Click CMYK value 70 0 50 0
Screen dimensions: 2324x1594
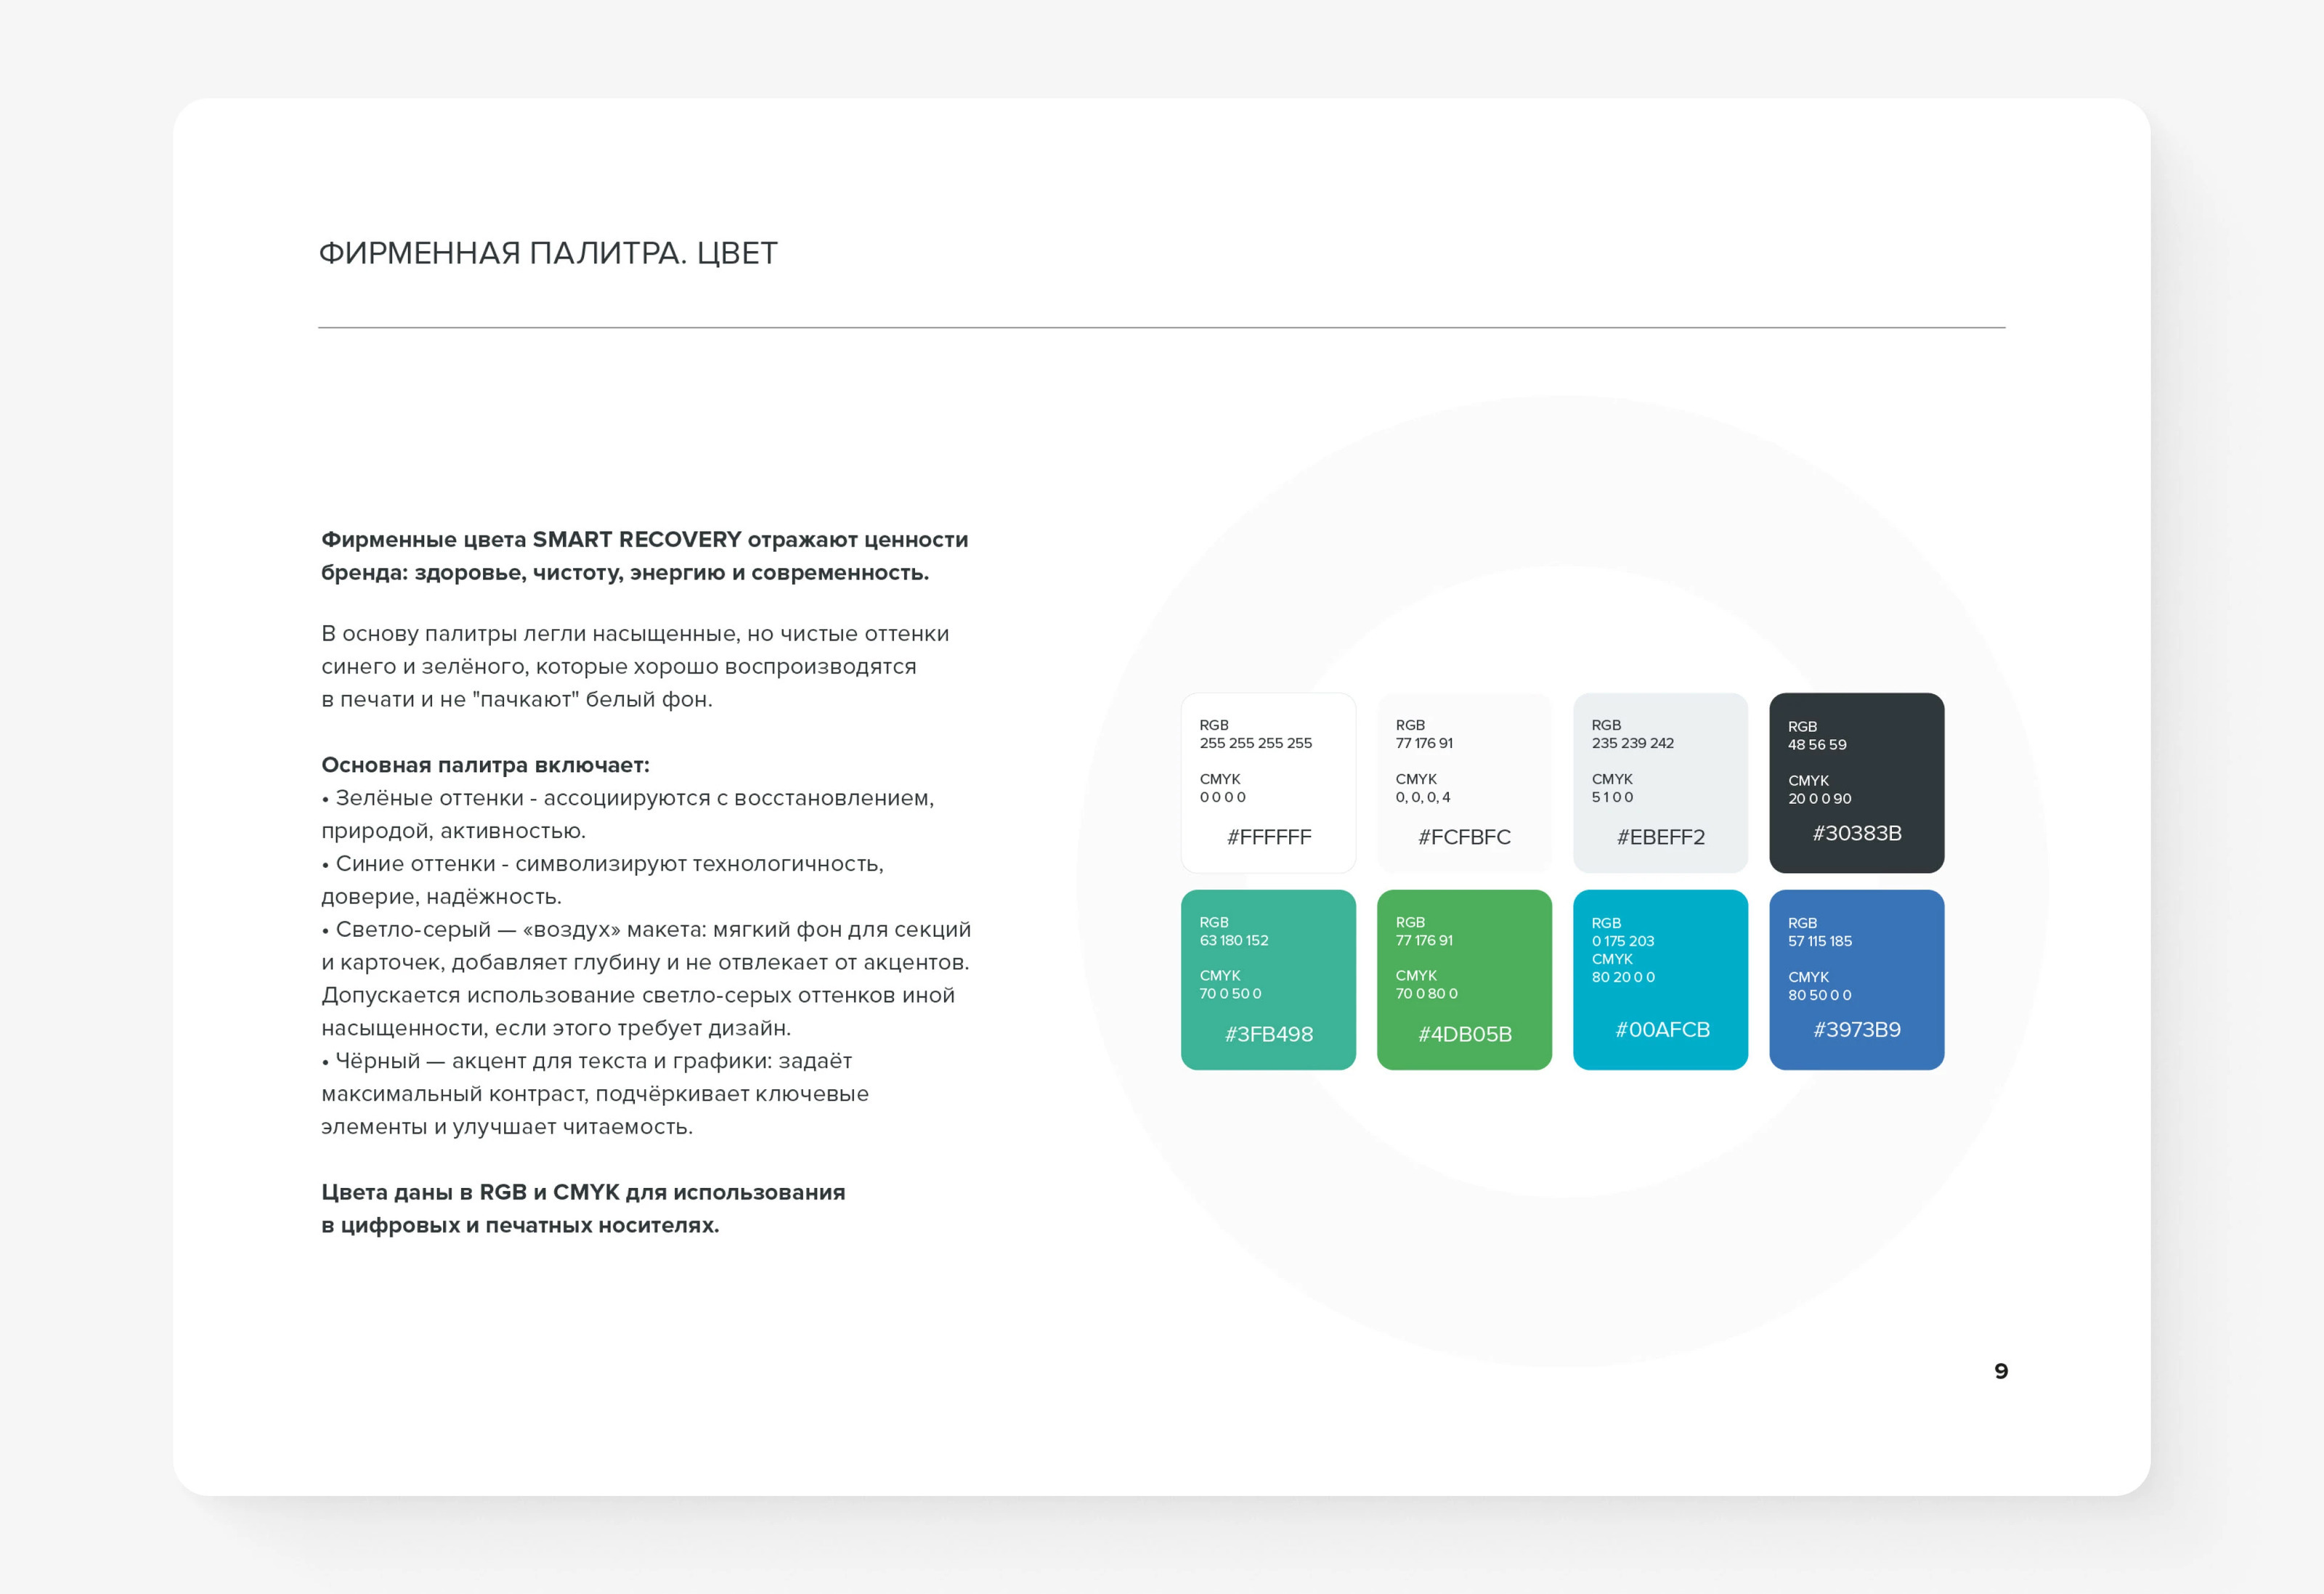point(1230,993)
